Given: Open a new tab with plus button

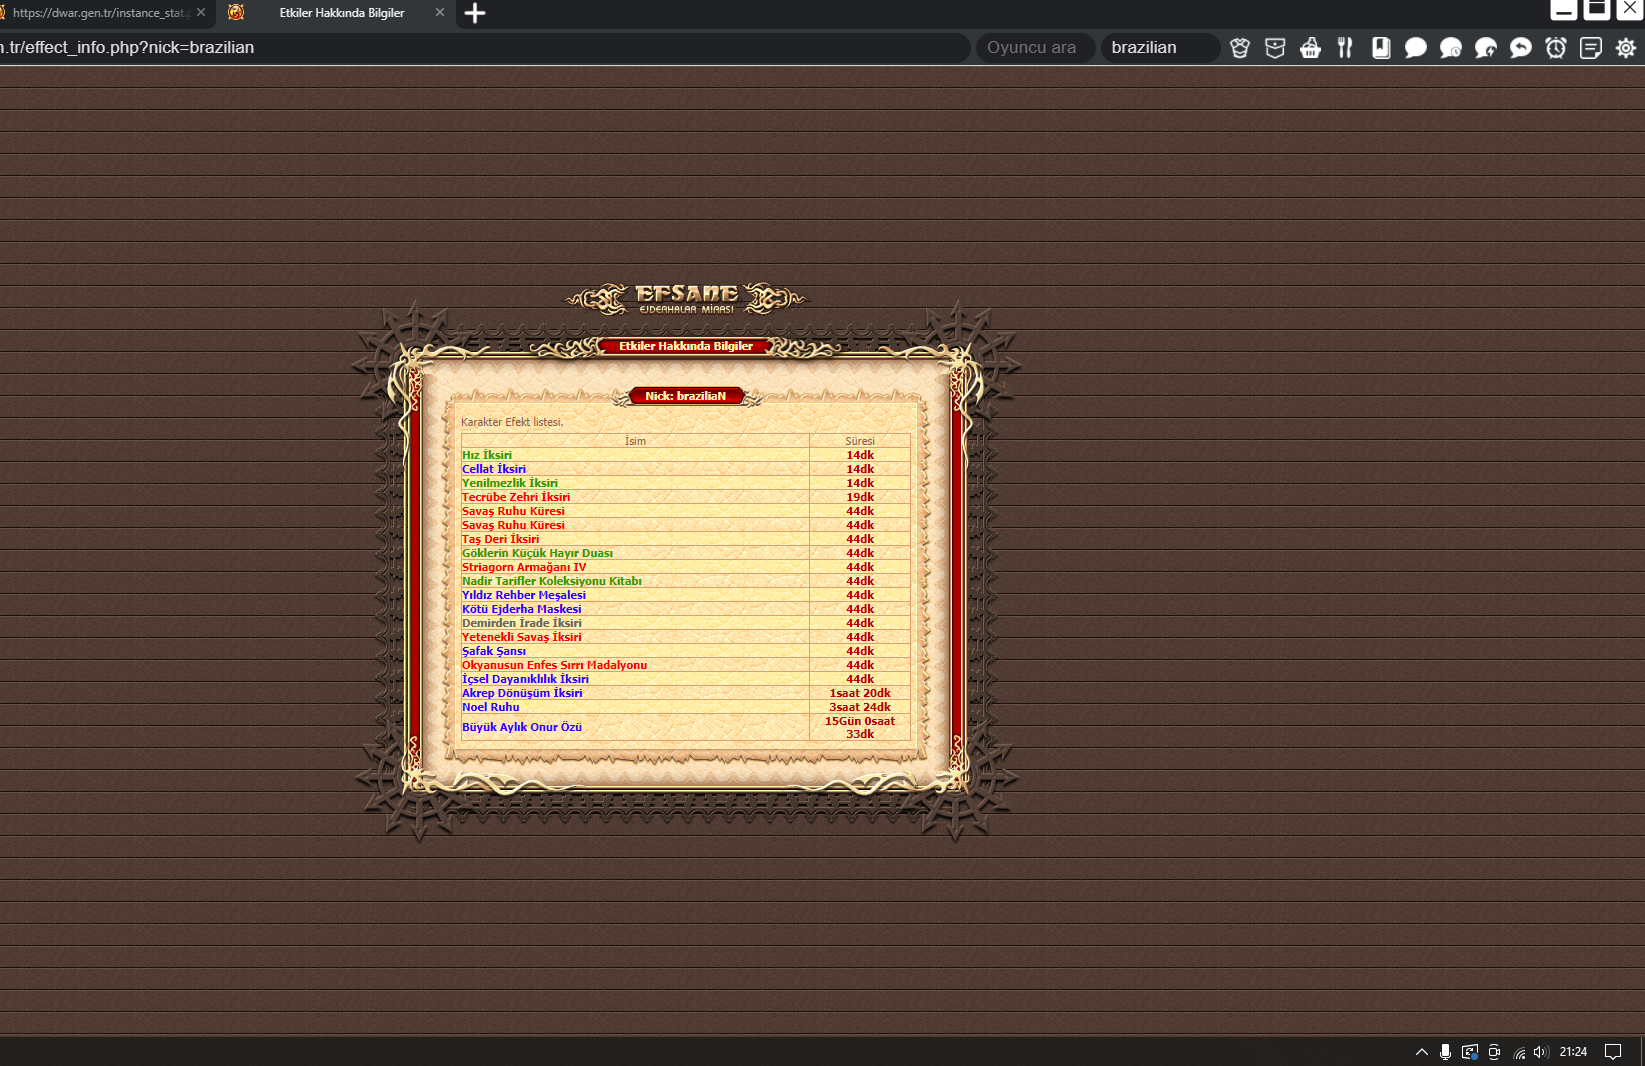Looking at the screenshot, I should click(475, 13).
